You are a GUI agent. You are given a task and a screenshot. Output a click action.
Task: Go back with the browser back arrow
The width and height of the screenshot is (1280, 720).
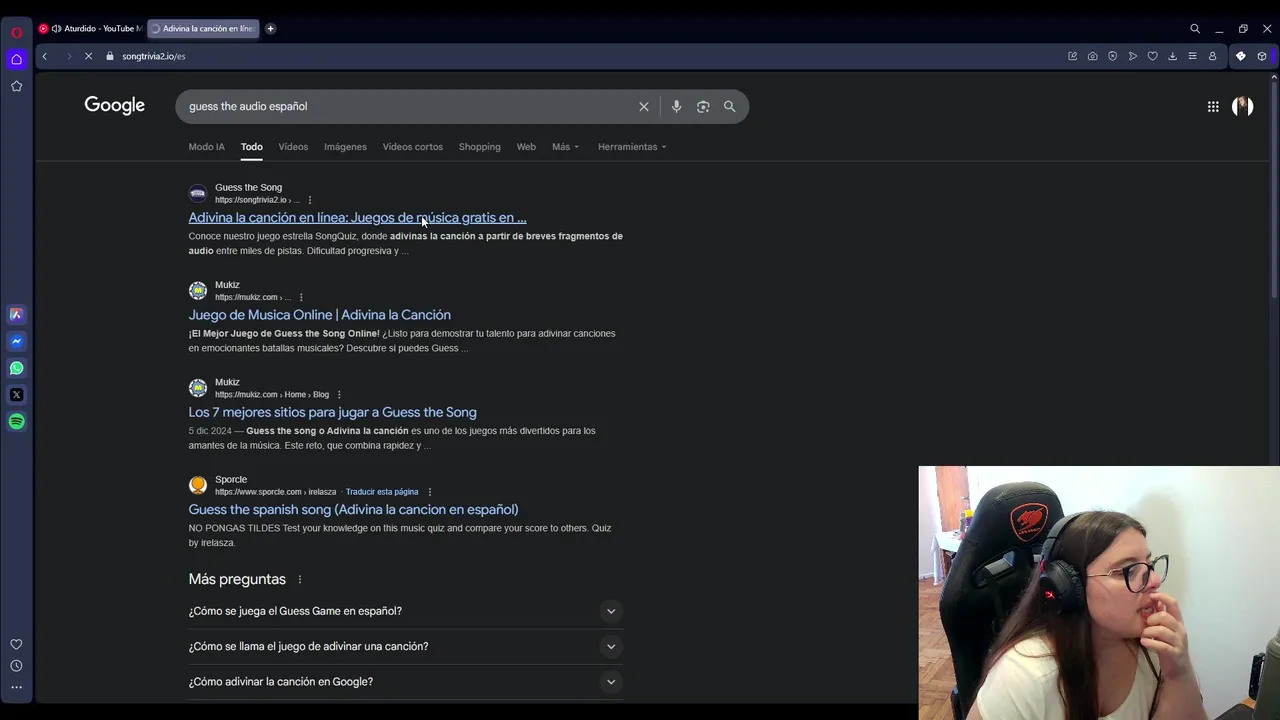[x=44, y=56]
